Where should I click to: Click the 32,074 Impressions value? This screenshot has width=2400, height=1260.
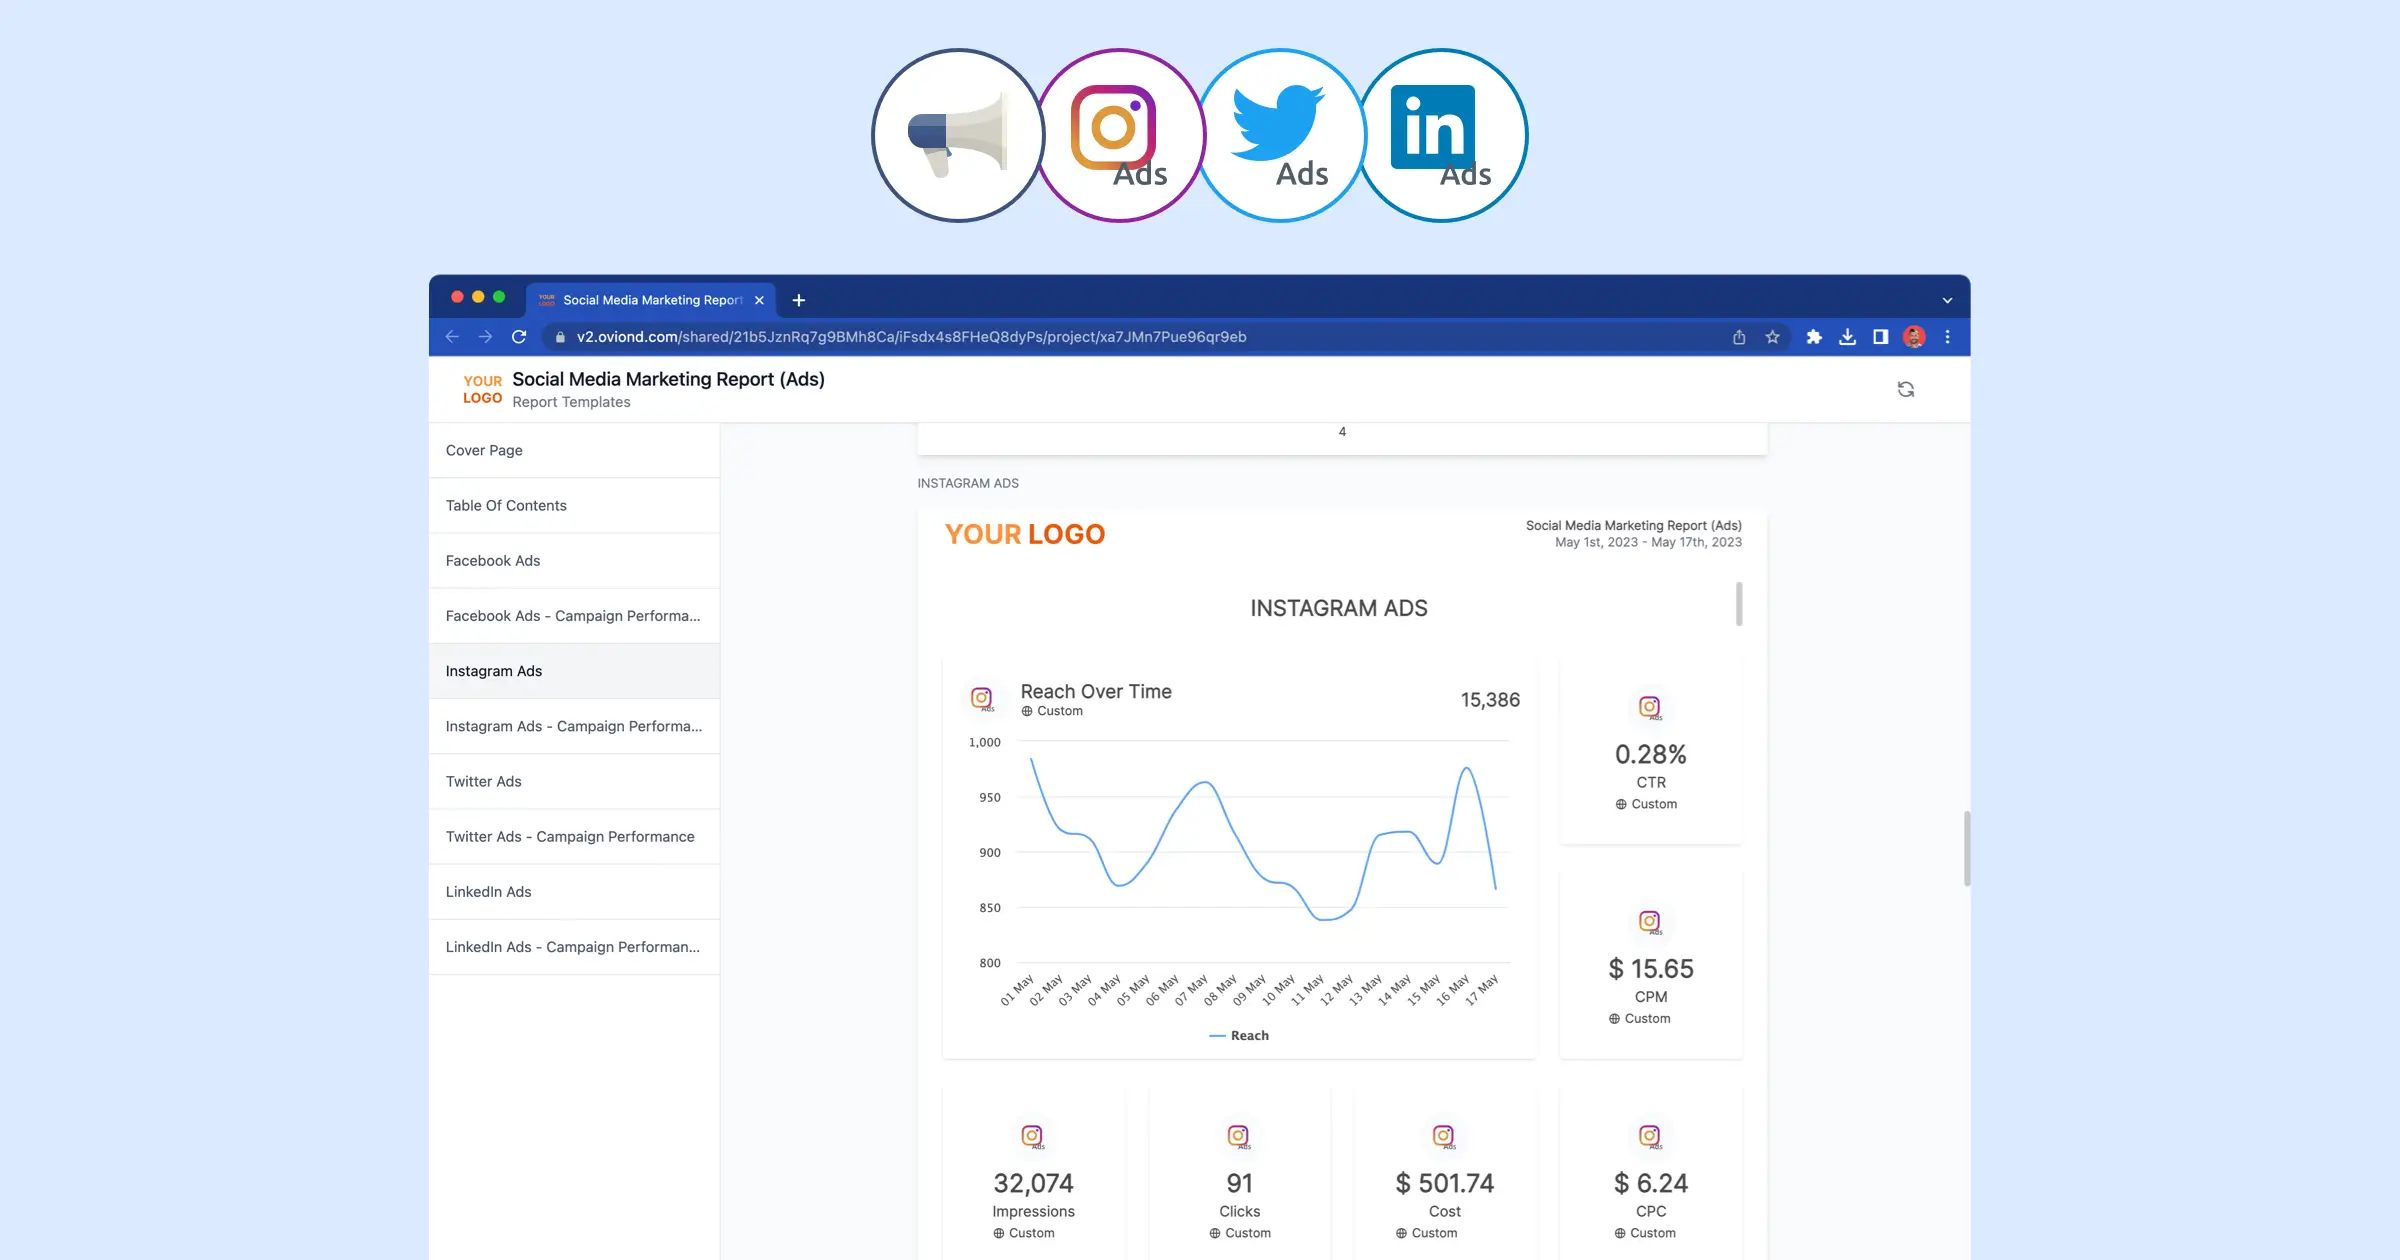(x=1033, y=1183)
